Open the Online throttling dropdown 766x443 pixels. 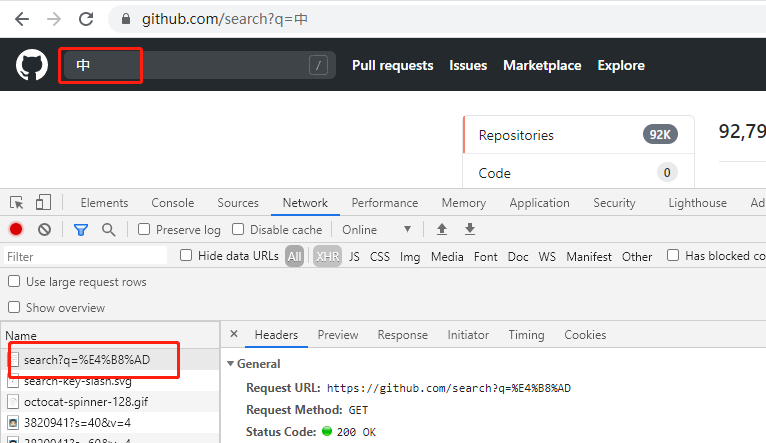376,230
